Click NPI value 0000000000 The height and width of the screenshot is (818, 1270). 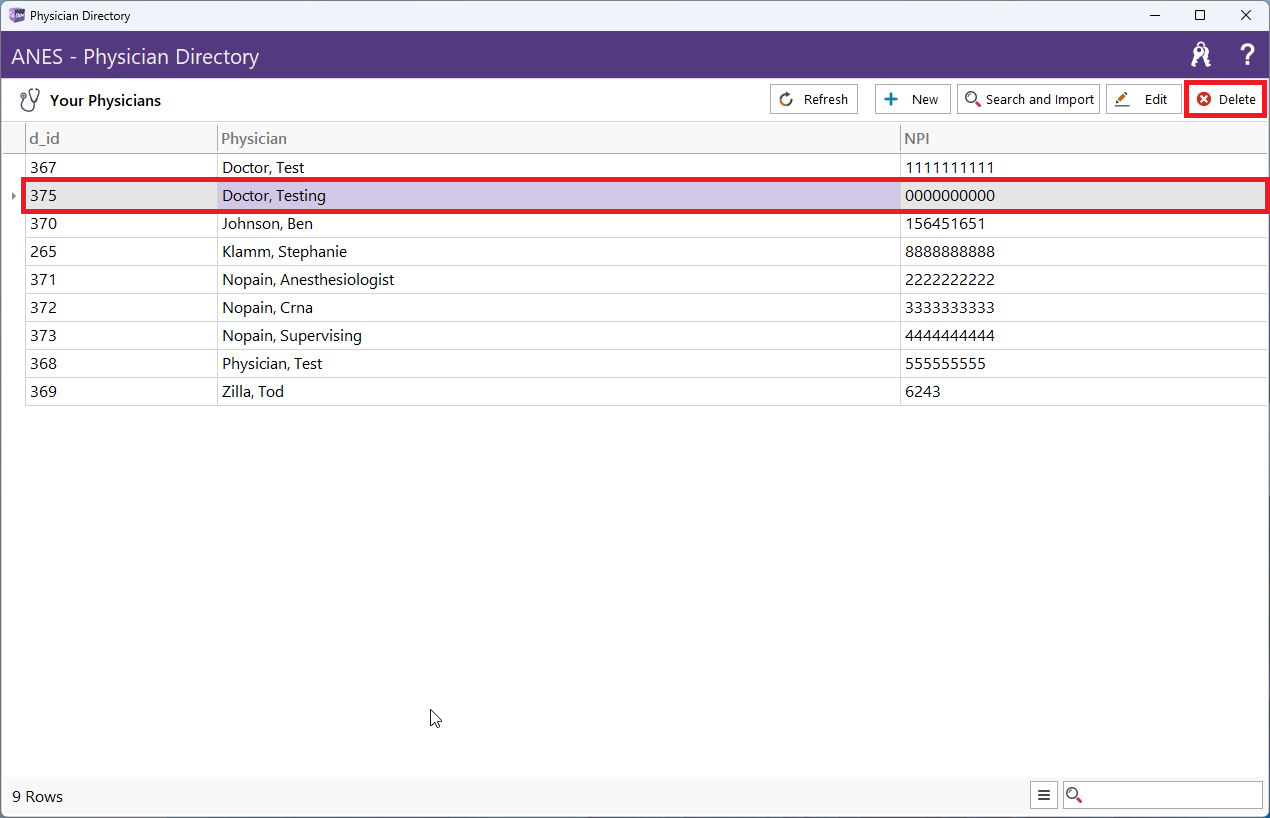click(x=949, y=196)
